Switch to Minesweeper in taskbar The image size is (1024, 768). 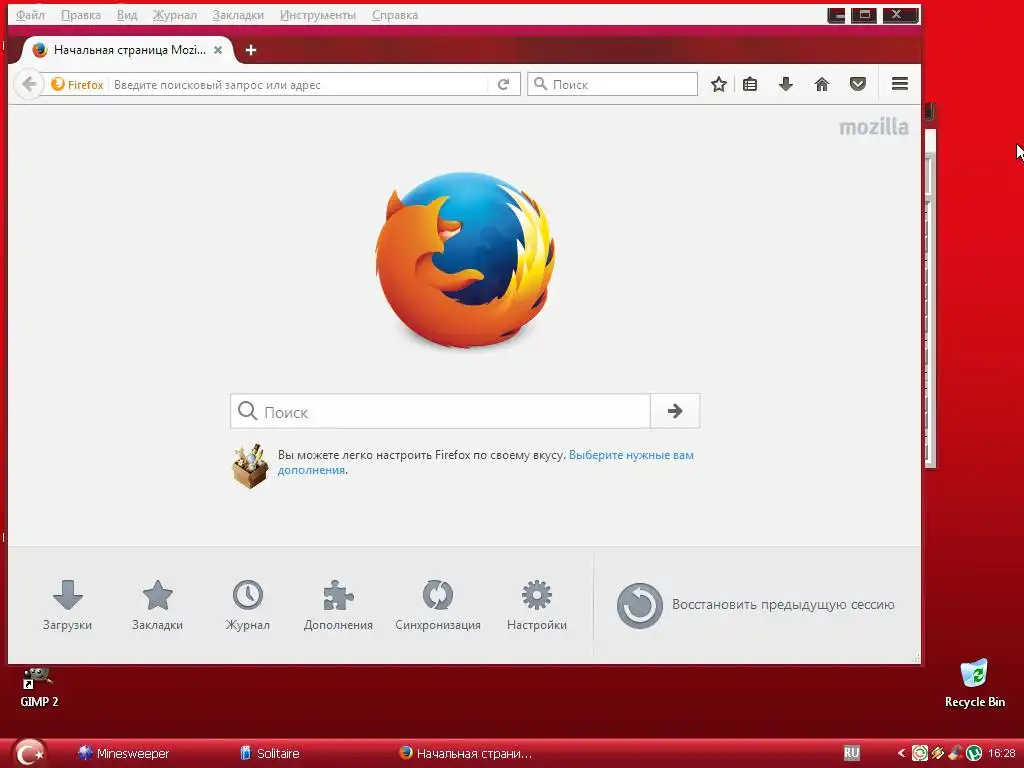[x=123, y=753]
